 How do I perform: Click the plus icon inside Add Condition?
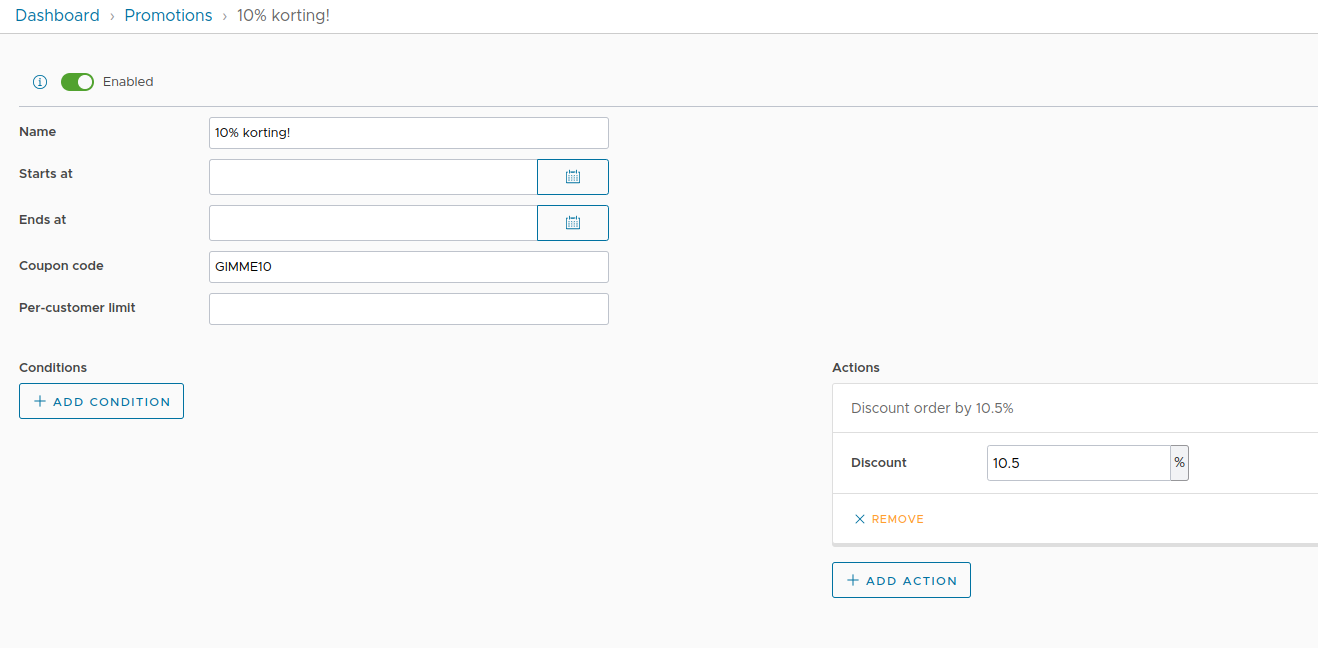[x=38, y=401]
